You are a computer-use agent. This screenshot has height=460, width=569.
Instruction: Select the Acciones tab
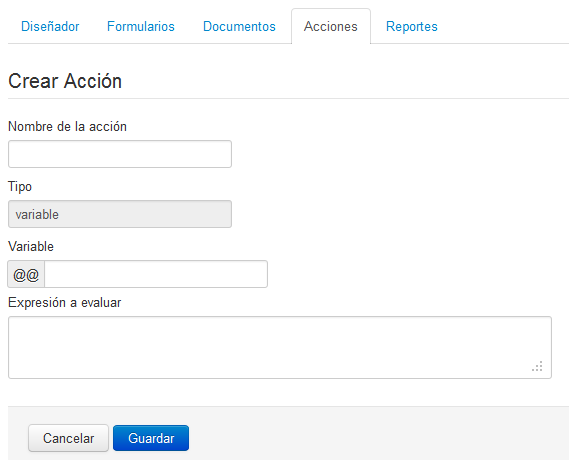[331, 26]
